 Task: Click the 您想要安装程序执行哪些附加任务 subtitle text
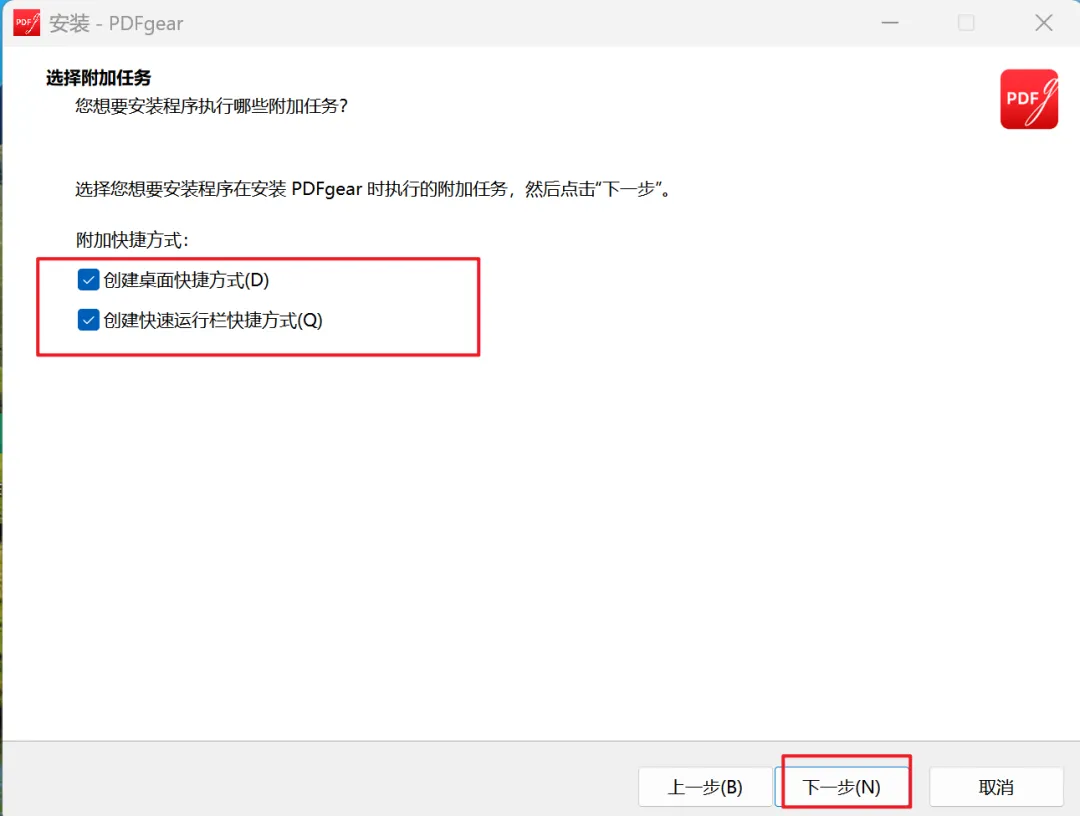coord(212,106)
